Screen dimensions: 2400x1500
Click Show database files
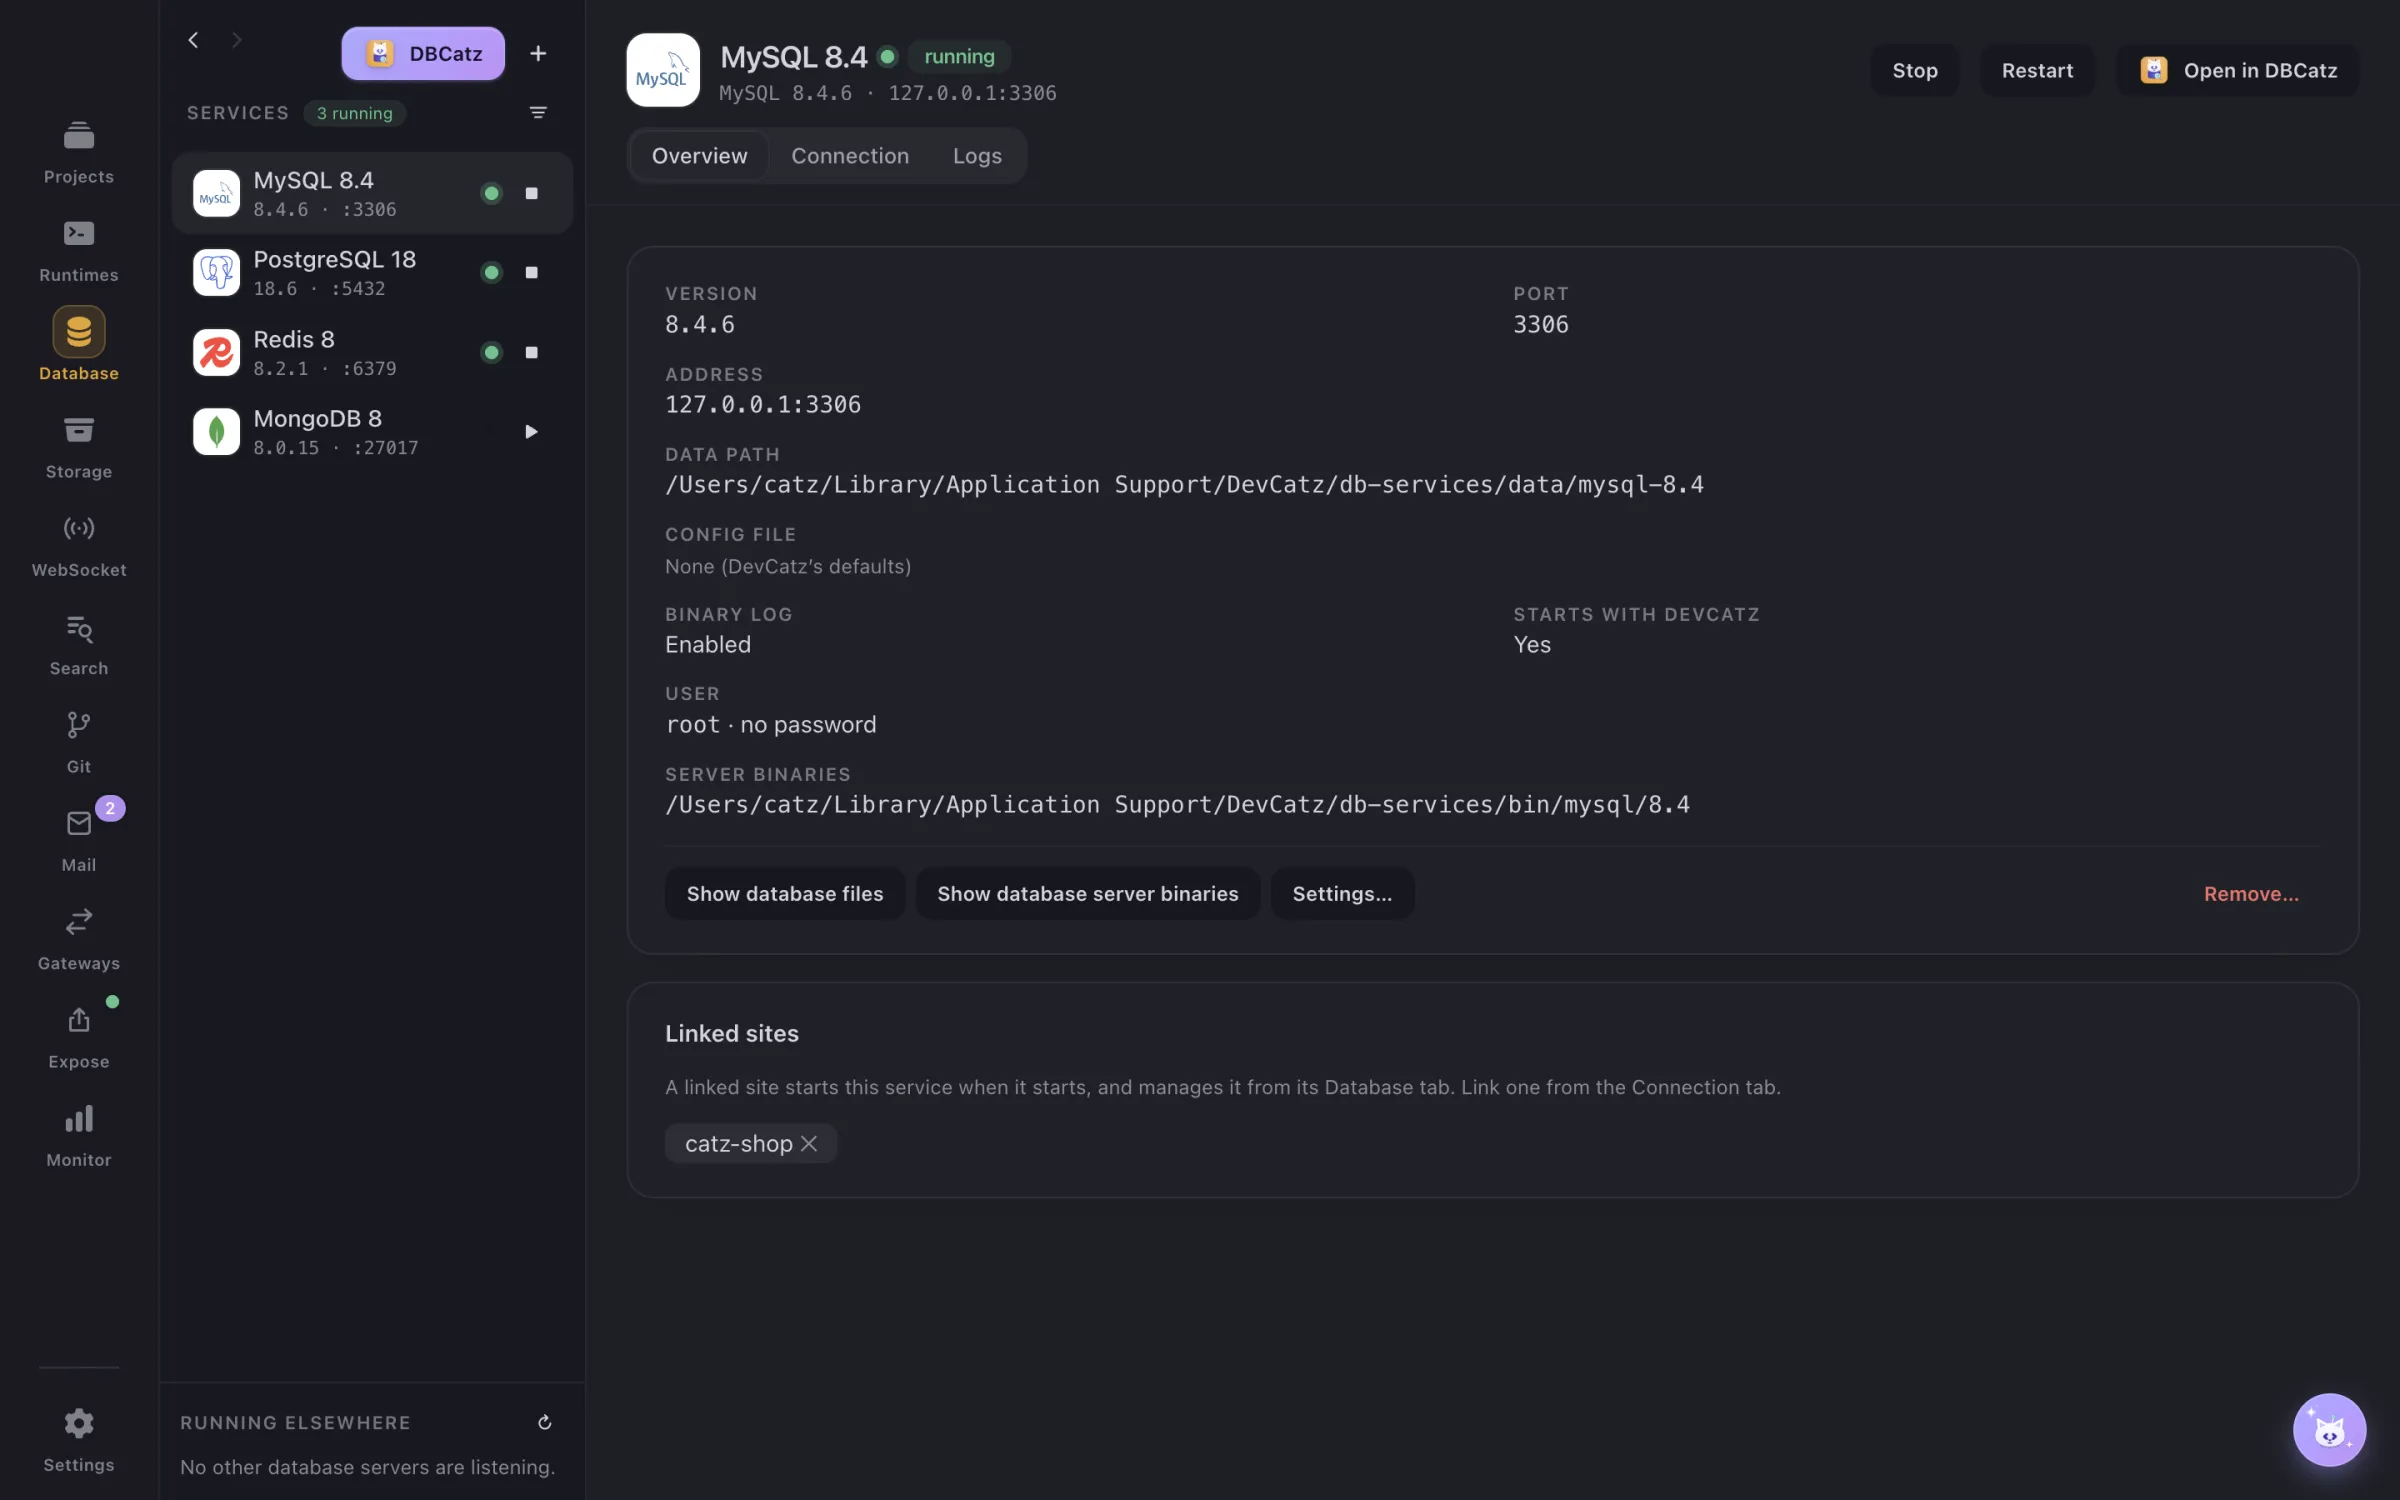click(x=785, y=893)
